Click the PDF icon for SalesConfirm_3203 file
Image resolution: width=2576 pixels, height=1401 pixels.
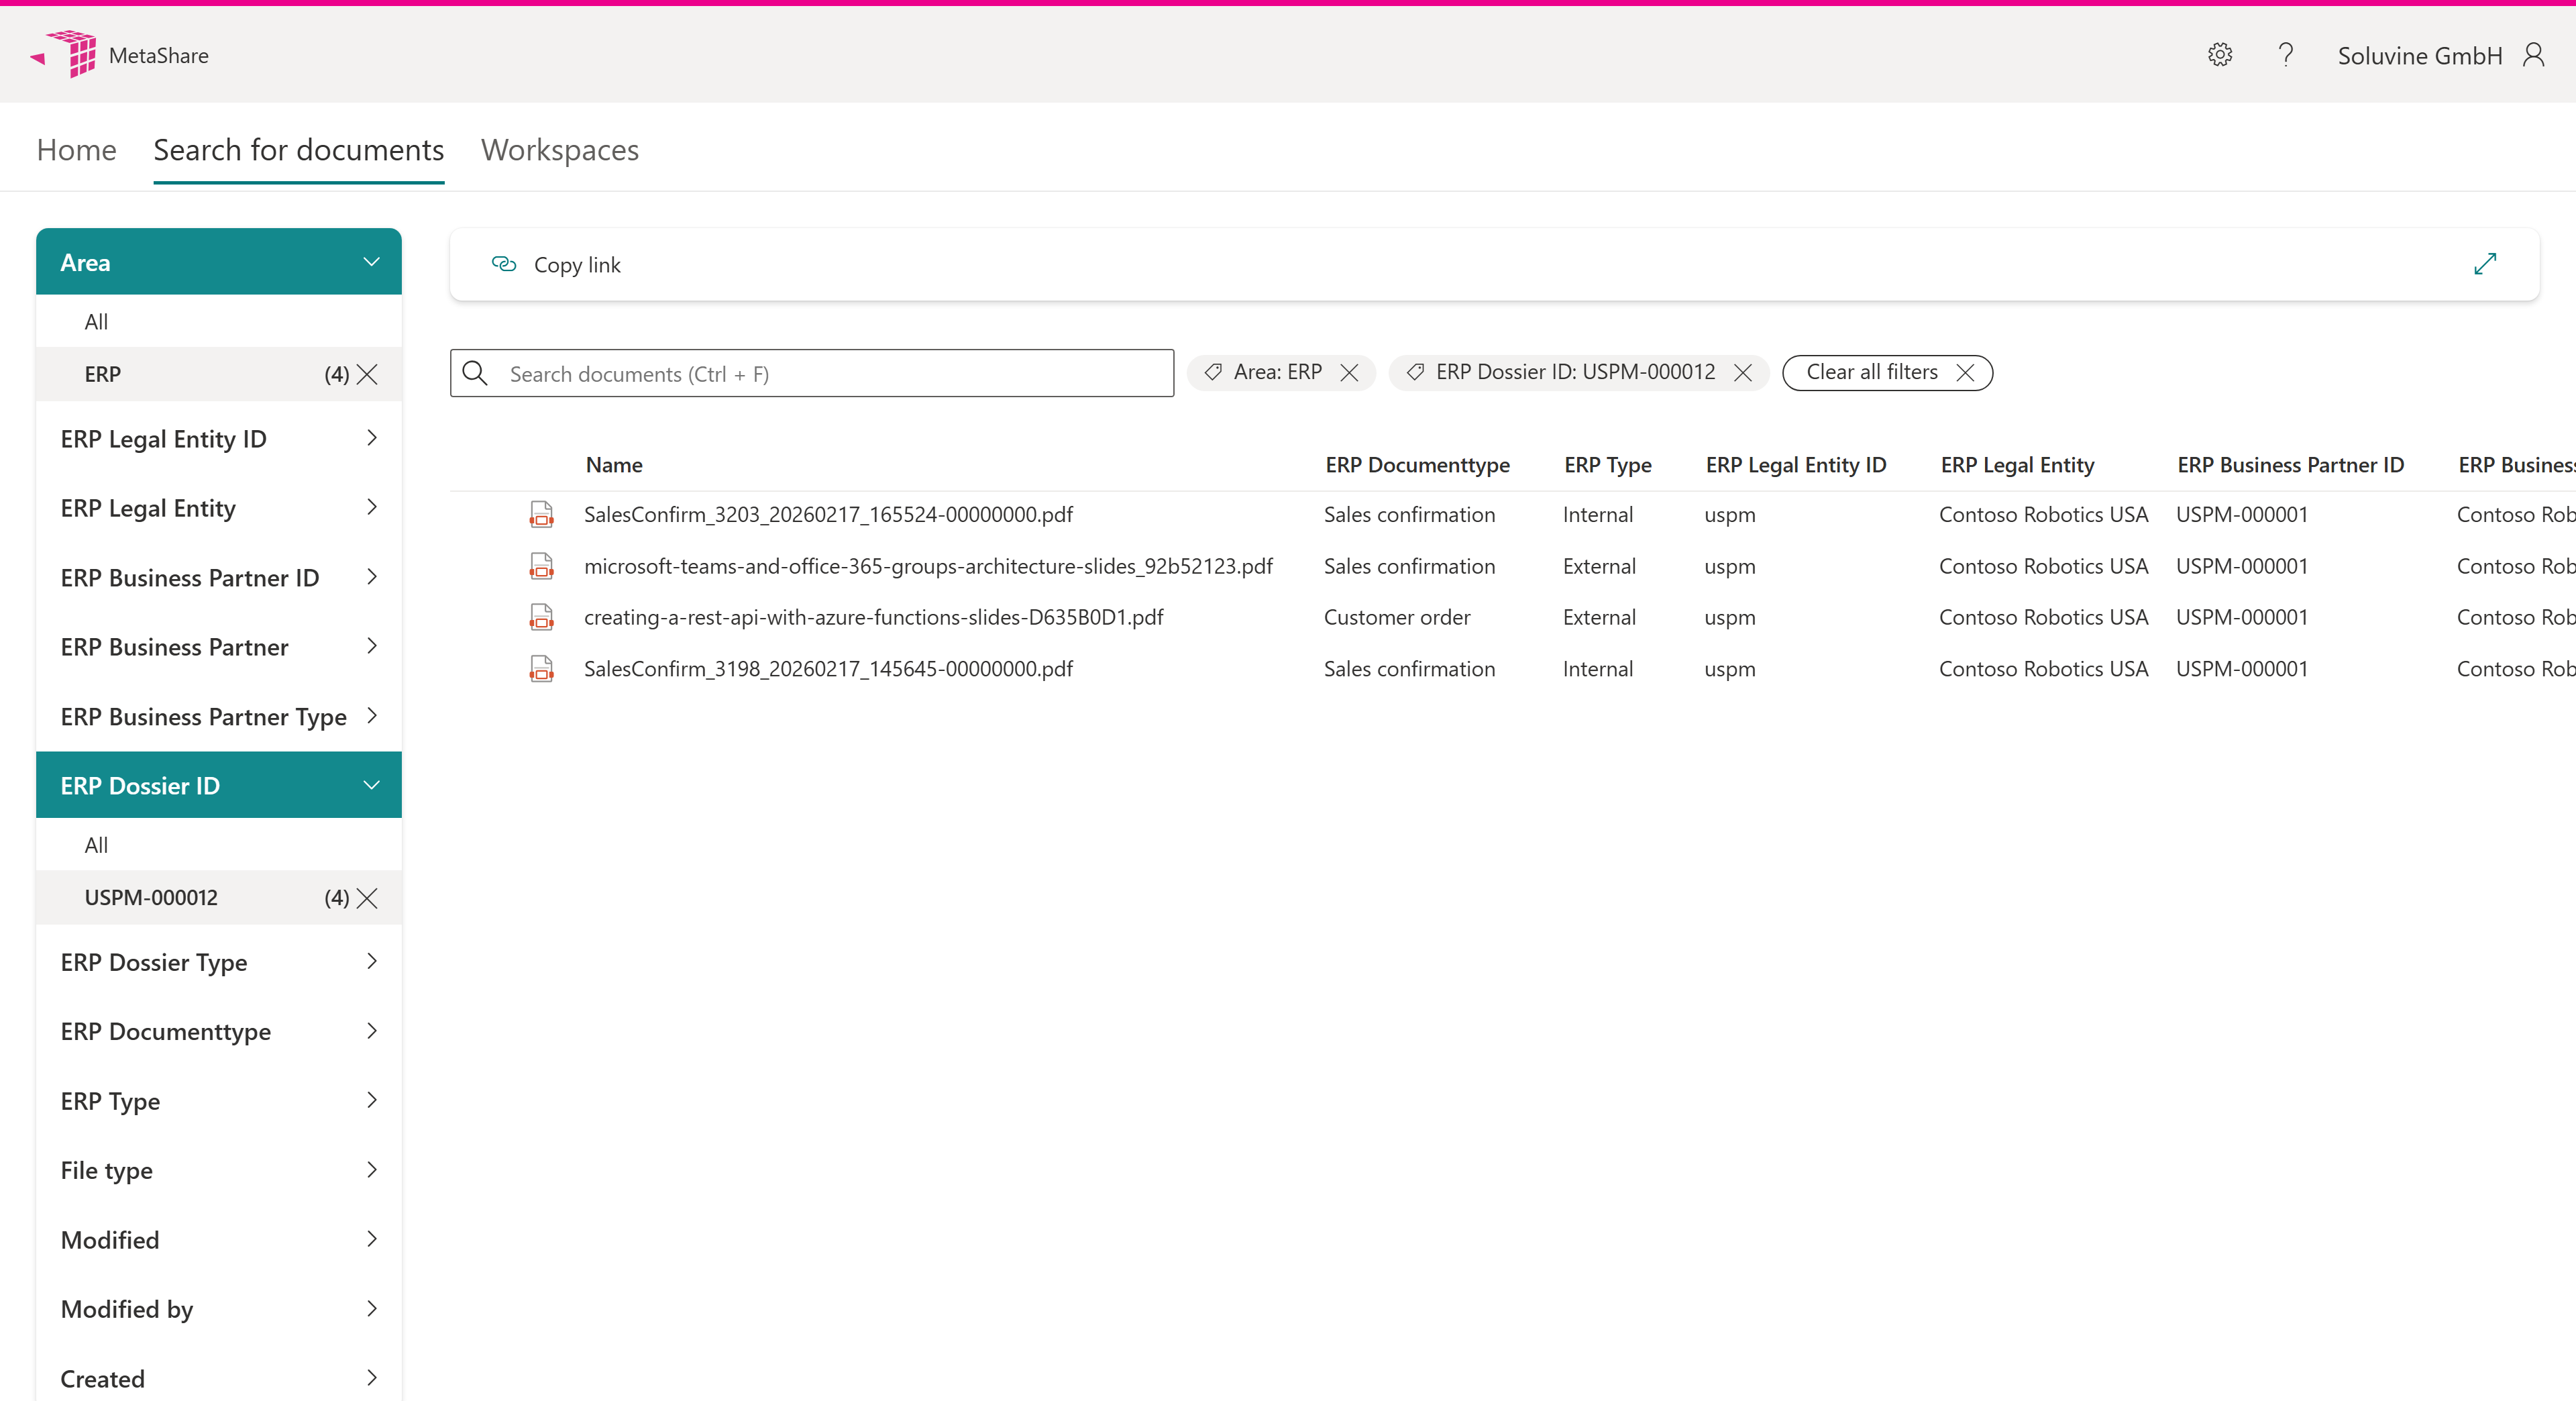[541, 515]
